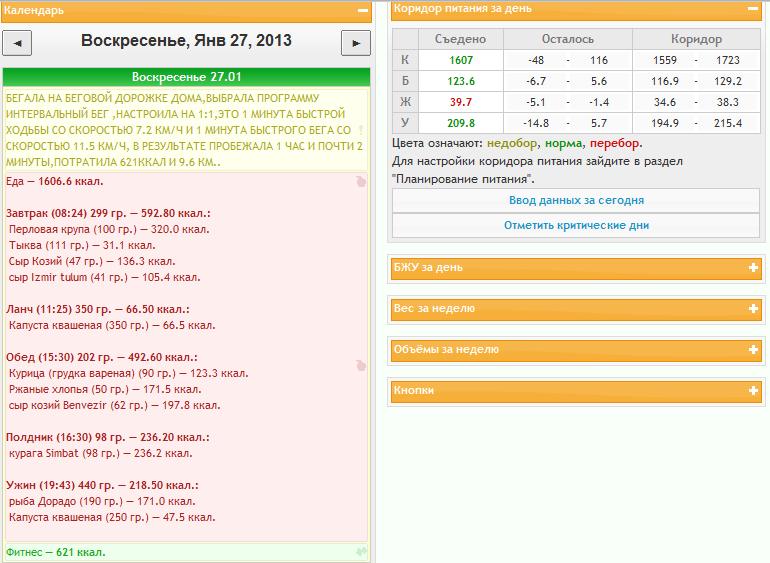
Task: Click the Объёмы за неделю header title
Action: (x=446, y=349)
